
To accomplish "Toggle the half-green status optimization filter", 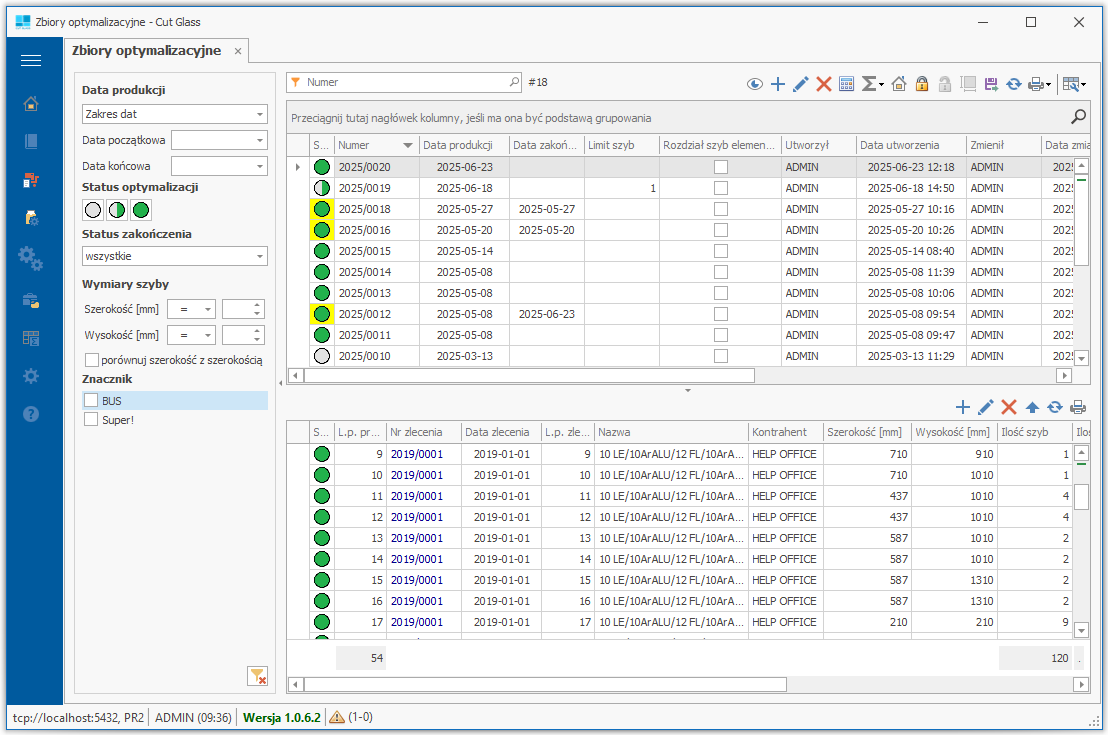I will pyautogui.click(x=117, y=210).
